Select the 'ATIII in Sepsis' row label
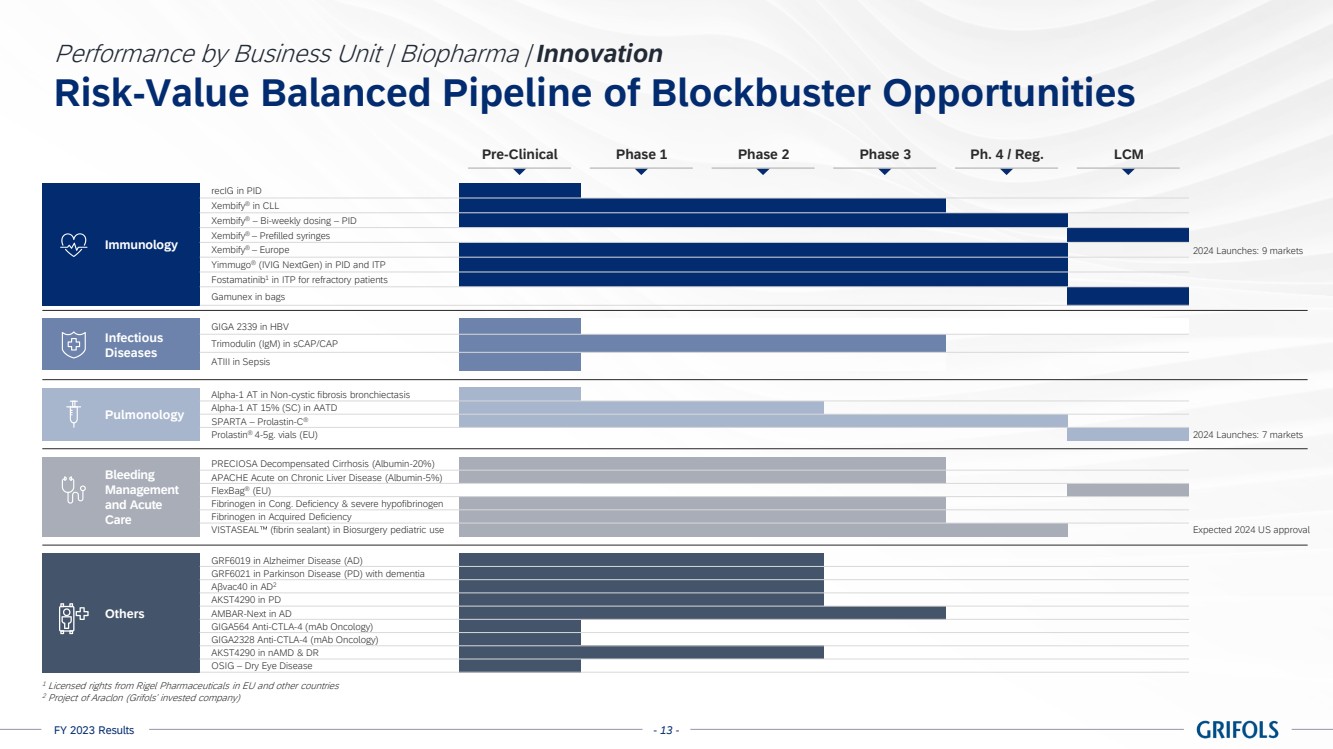 (x=241, y=362)
